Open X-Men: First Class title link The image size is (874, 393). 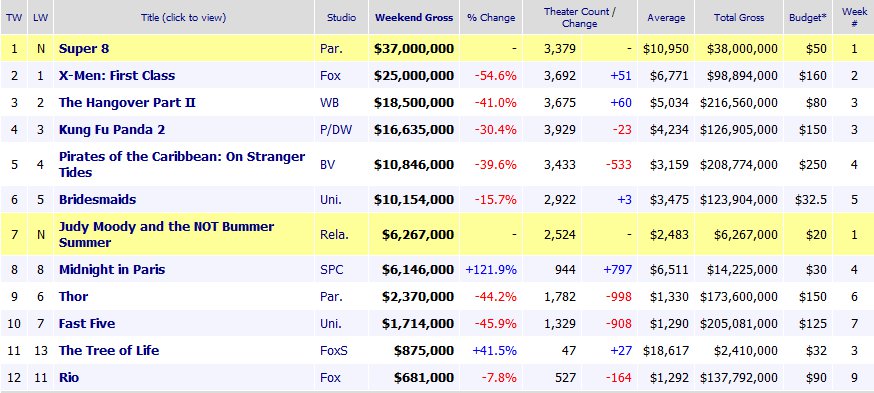[117, 75]
